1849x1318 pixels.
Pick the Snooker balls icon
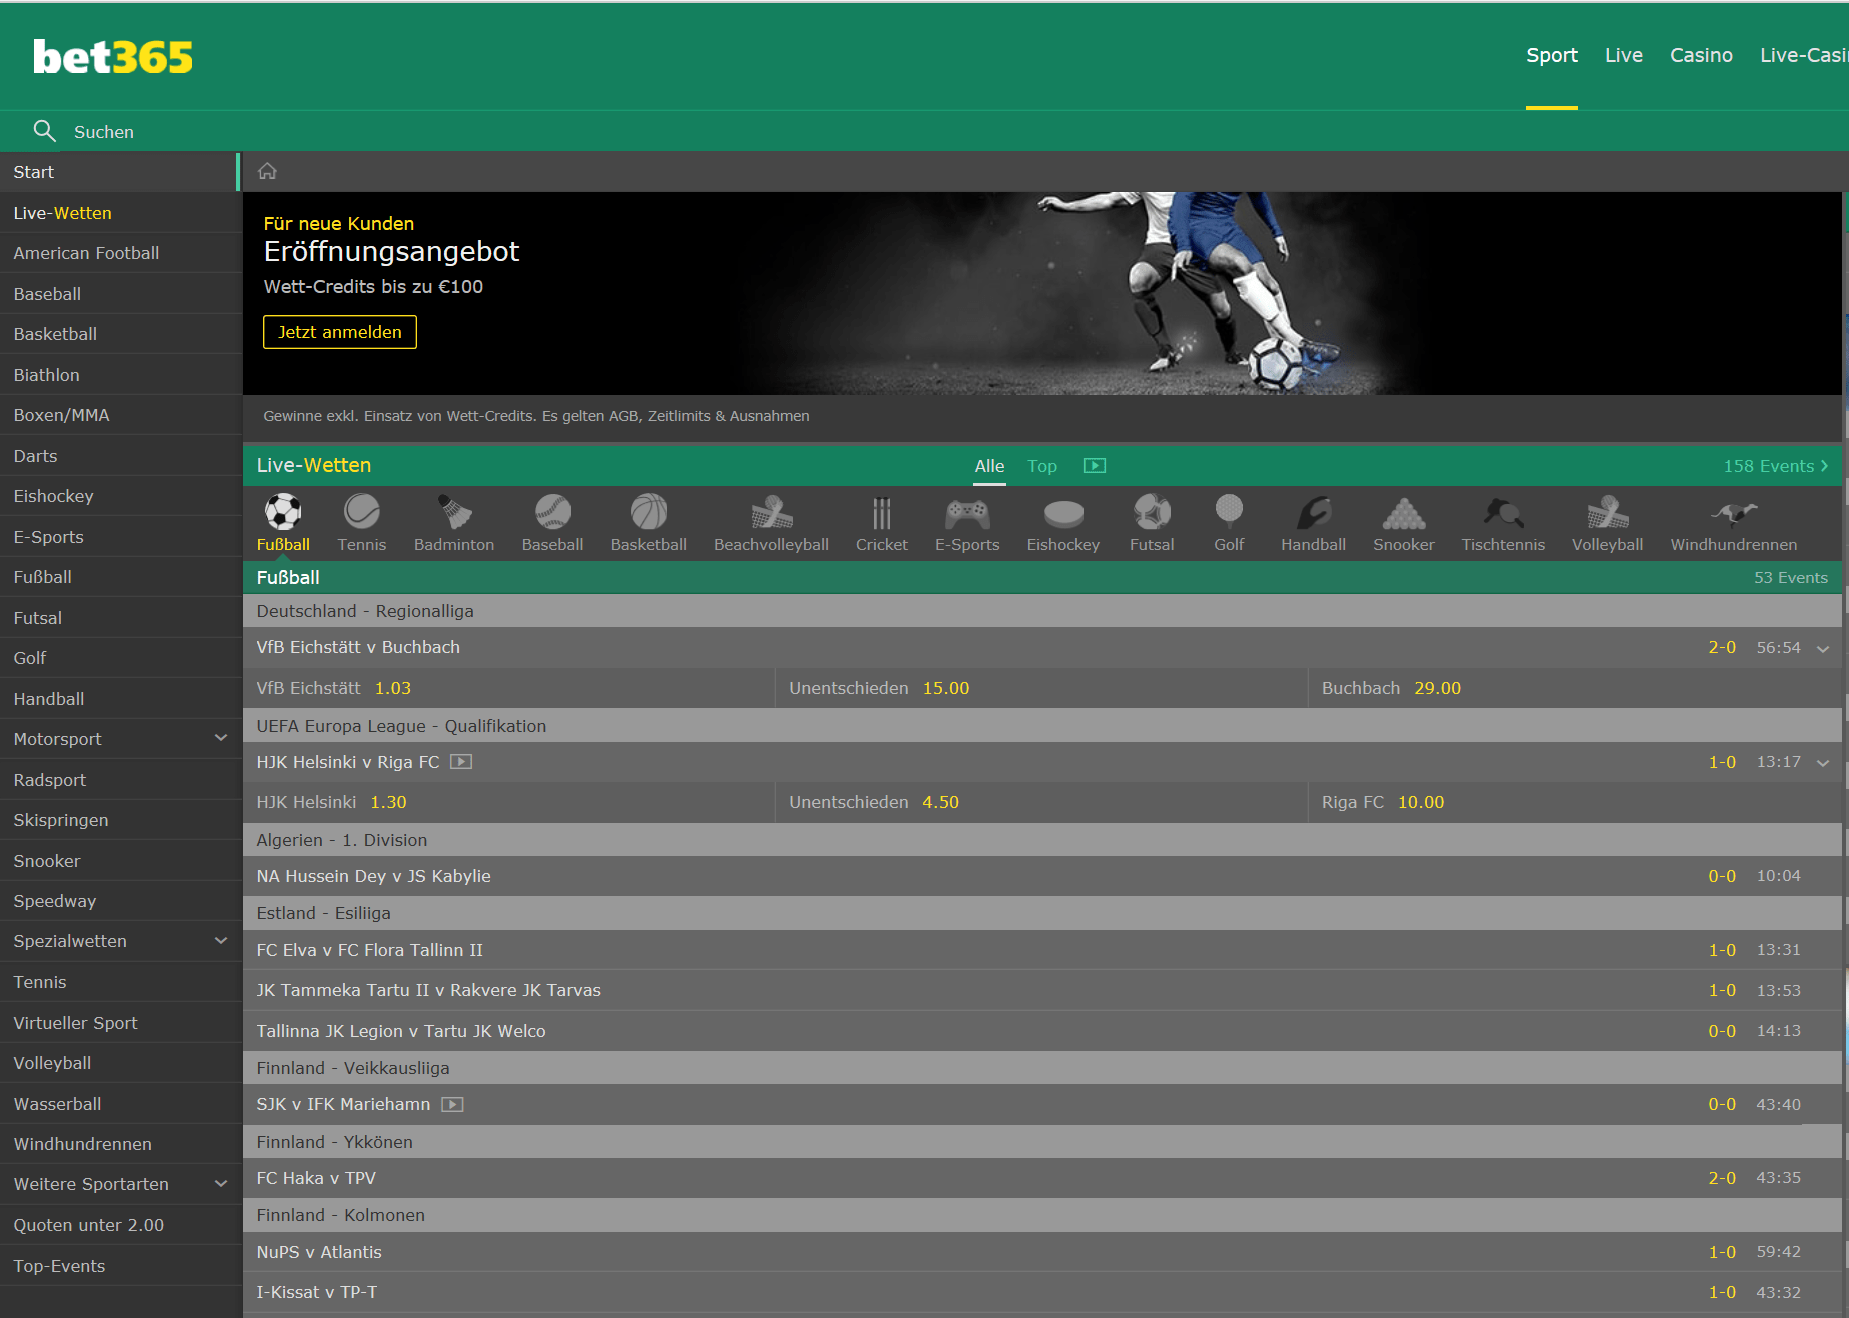1403,513
